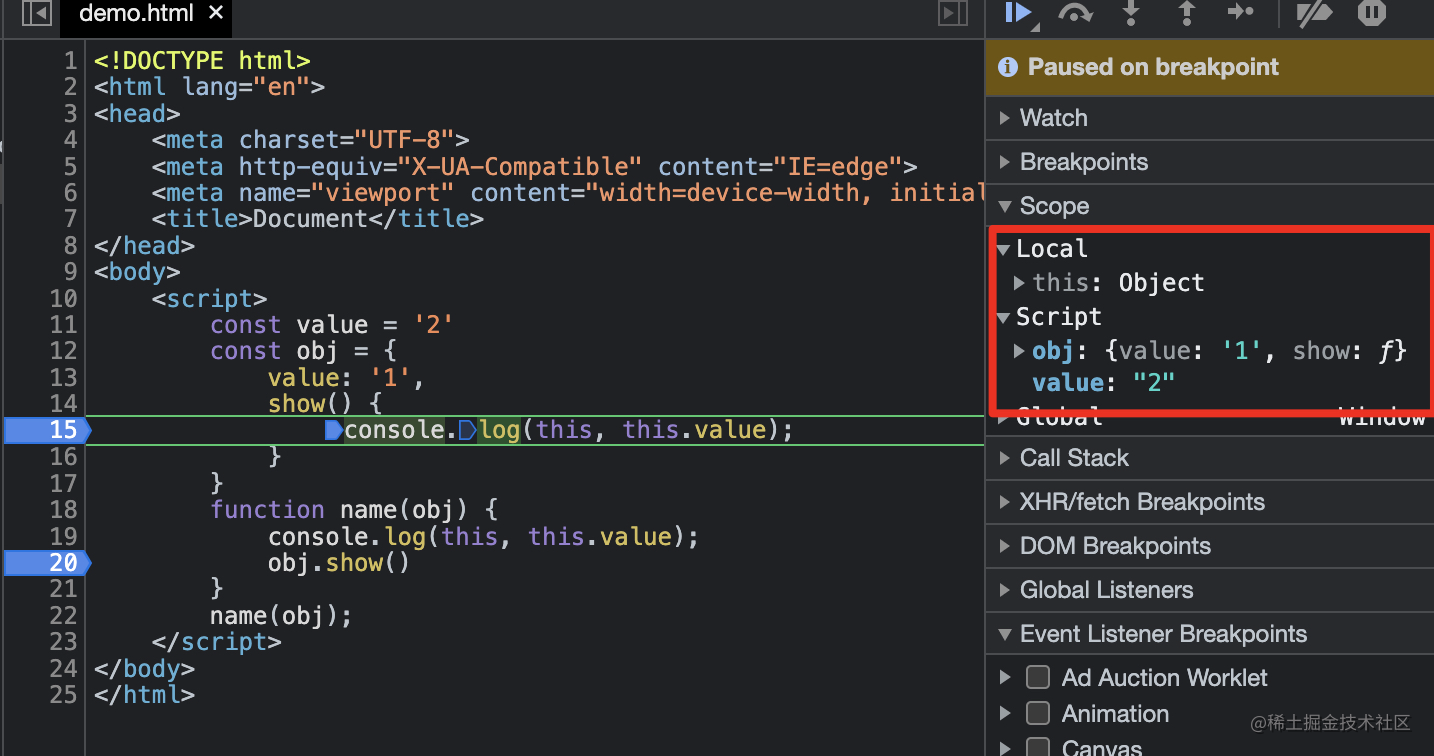Image resolution: width=1434 pixels, height=756 pixels.
Task: Click the Step arrow icon
Action: pyautogui.click(x=1240, y=12)
